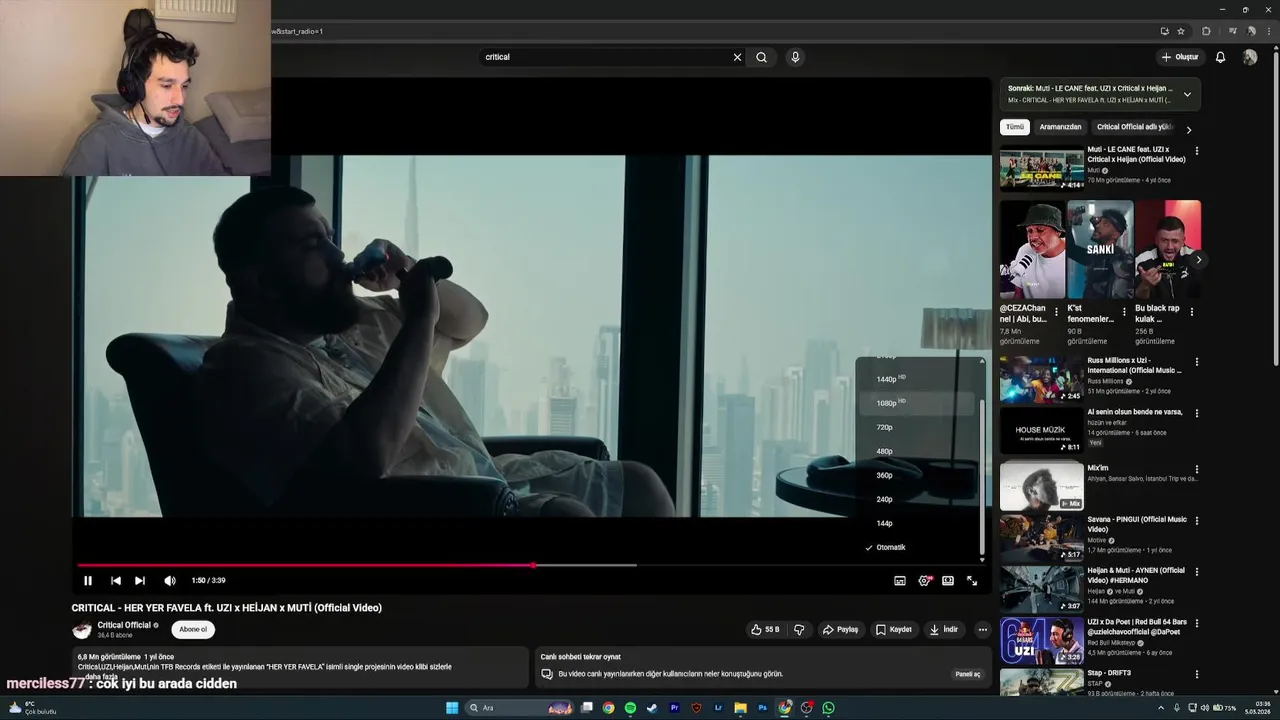Open WhatsApp from the taskbar
The height and width of the screenshot is (720, 1280).
coord(828,708)
